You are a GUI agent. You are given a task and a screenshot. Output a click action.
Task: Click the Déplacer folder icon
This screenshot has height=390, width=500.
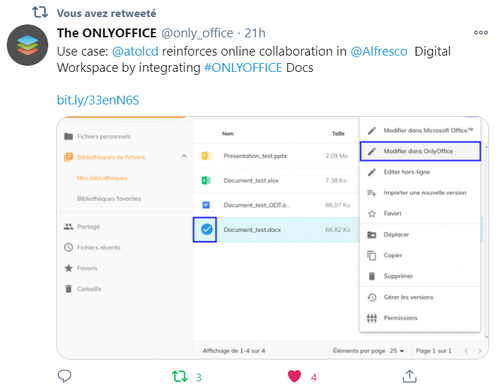coord(372,235)
